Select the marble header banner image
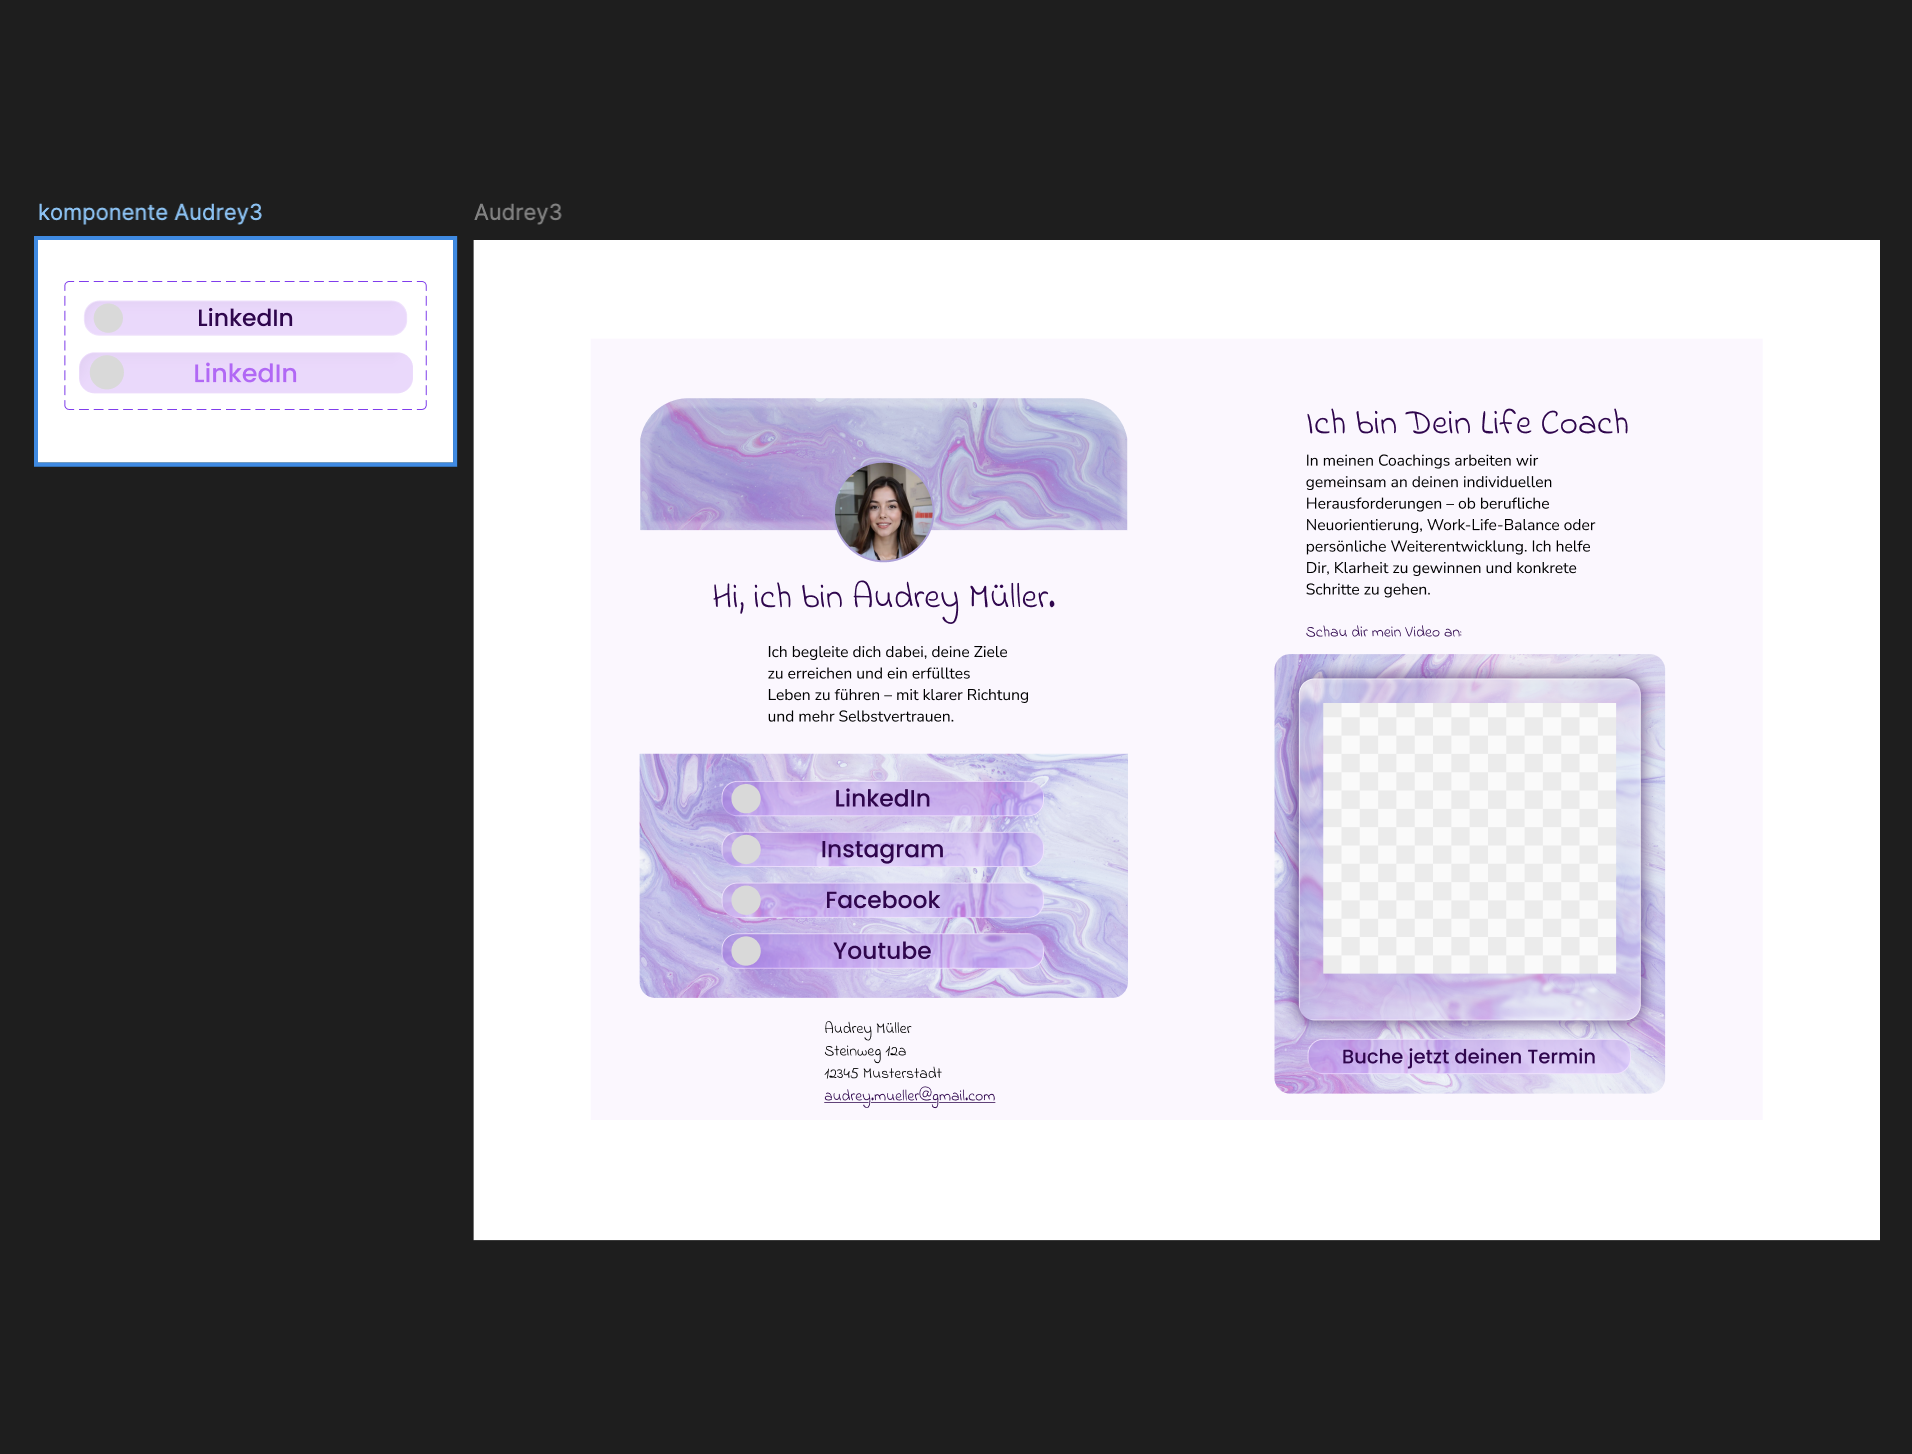1912x1454 pixels. coord(883,464)
